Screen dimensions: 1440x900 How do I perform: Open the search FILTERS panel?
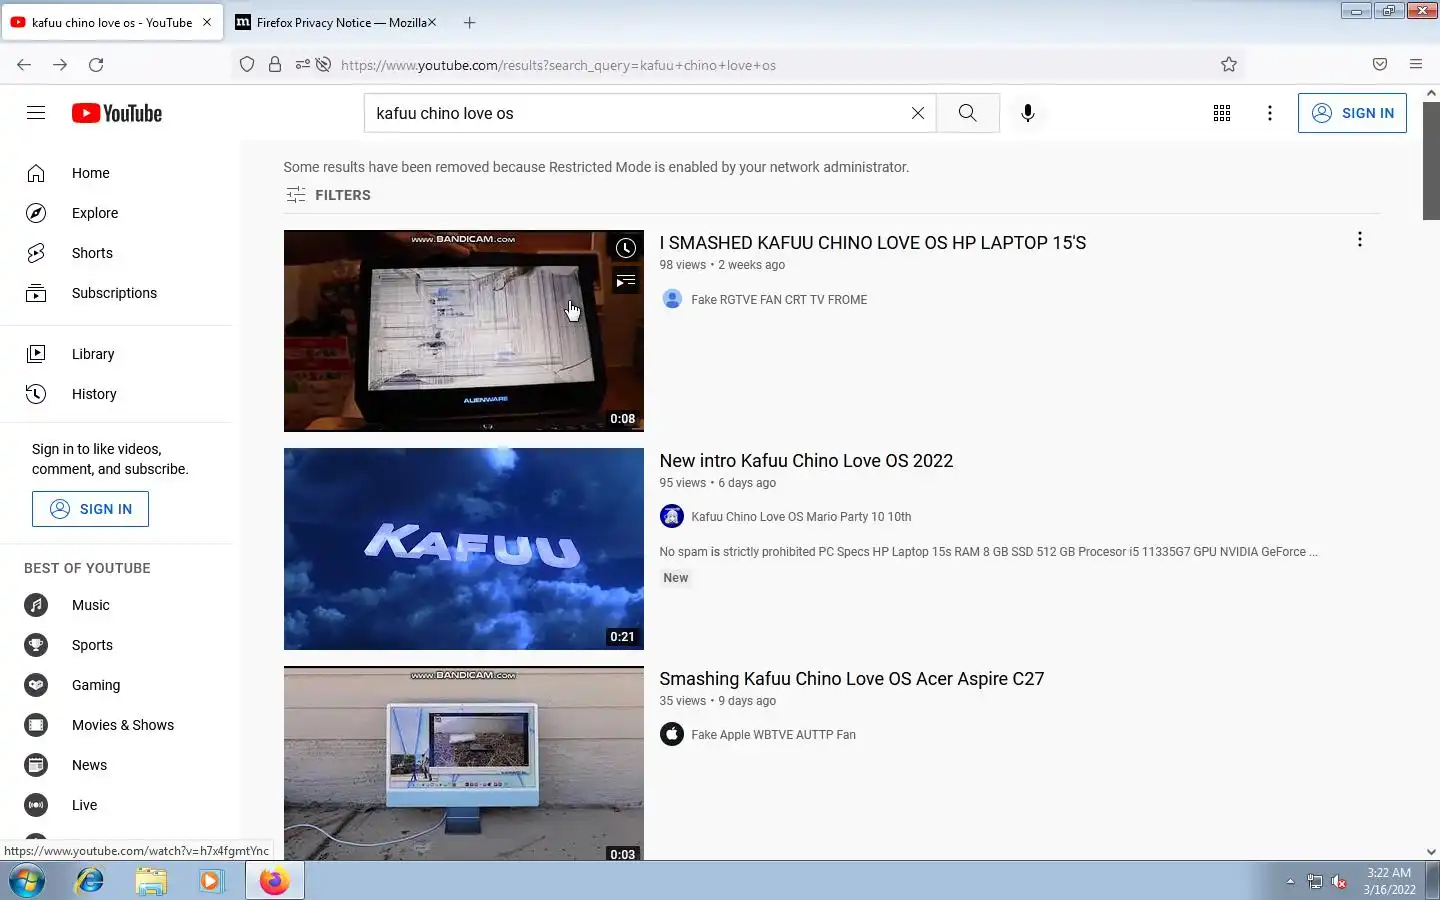click(328, 195)
